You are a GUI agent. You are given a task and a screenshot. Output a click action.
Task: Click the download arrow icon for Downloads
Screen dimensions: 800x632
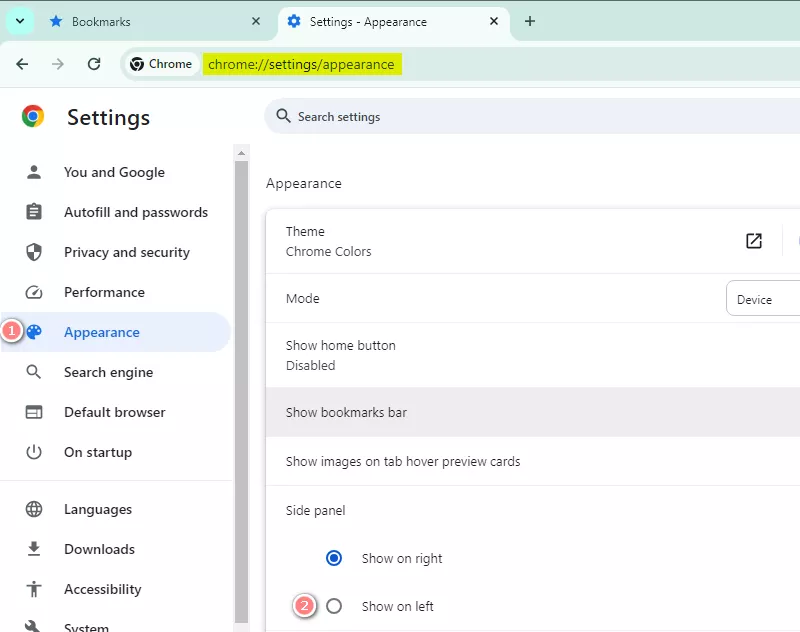point(34,549)
